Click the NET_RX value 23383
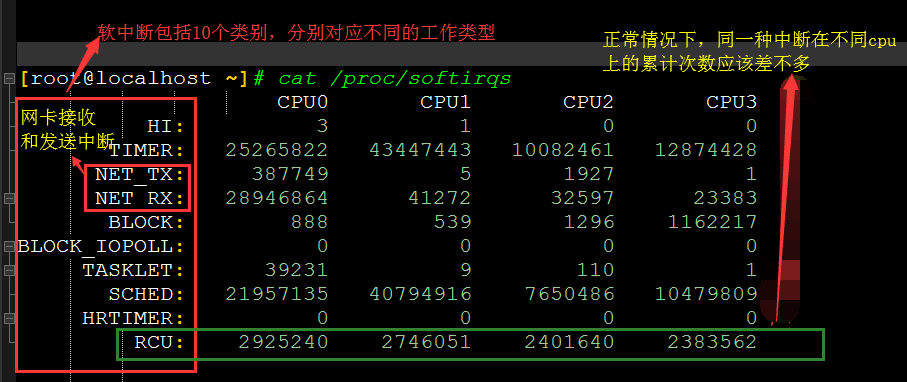 coord(725,199)
